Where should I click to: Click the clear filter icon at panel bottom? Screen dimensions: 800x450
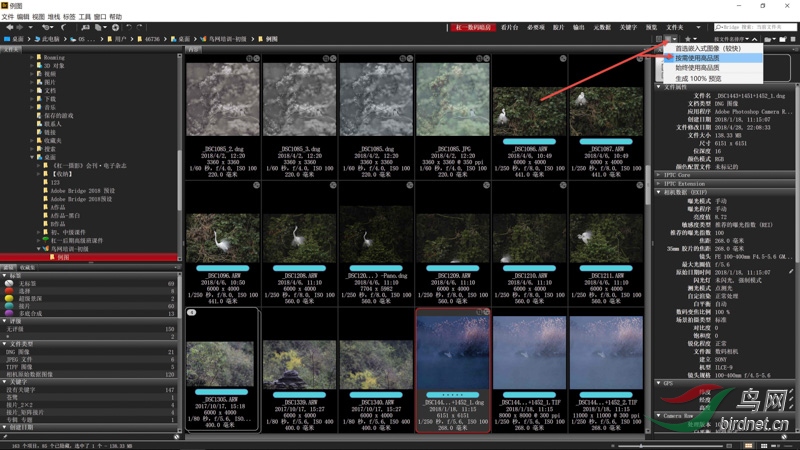coord(176,436)
